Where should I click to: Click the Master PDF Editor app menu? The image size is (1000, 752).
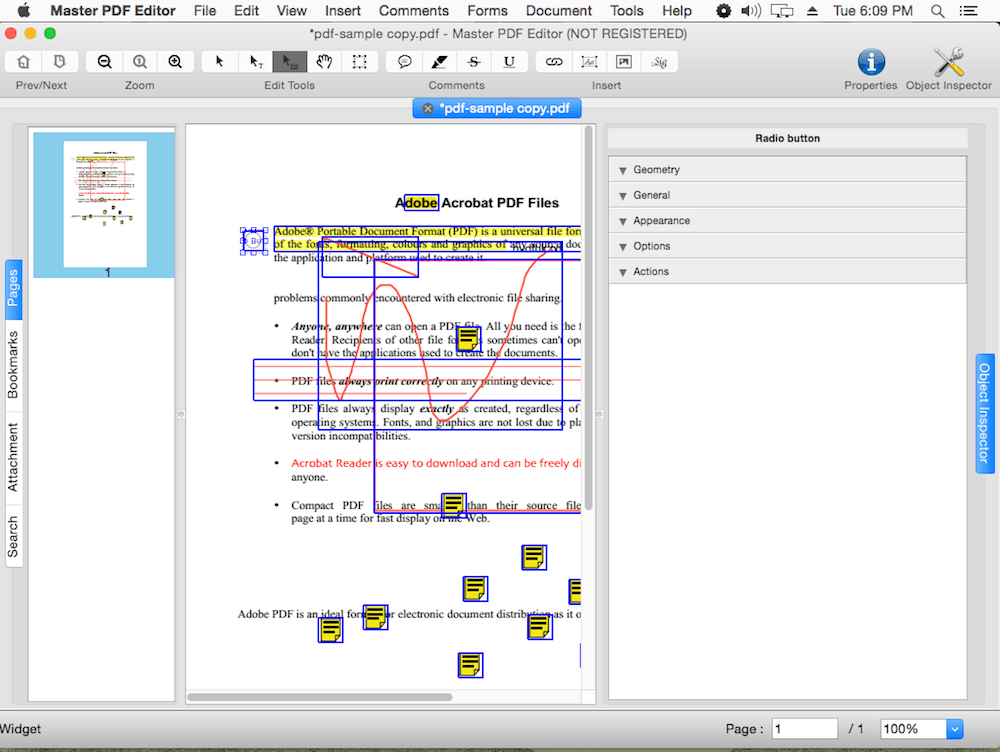pyautogui.click(x=113, y=11)
